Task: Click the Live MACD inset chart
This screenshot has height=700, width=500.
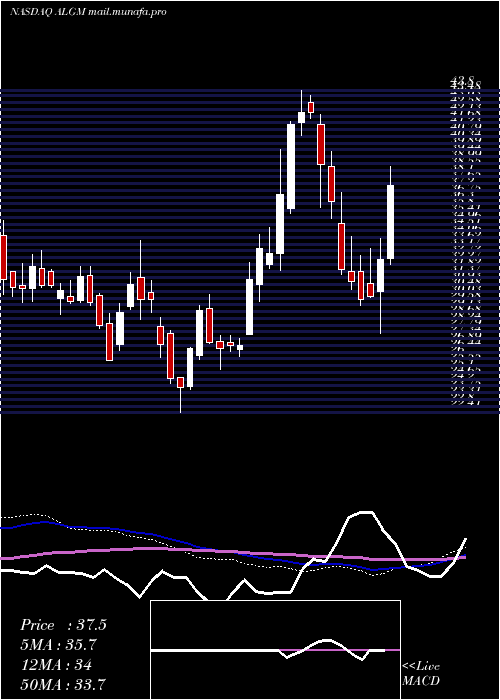Action: pyautogui.click(x=275, y=650)
